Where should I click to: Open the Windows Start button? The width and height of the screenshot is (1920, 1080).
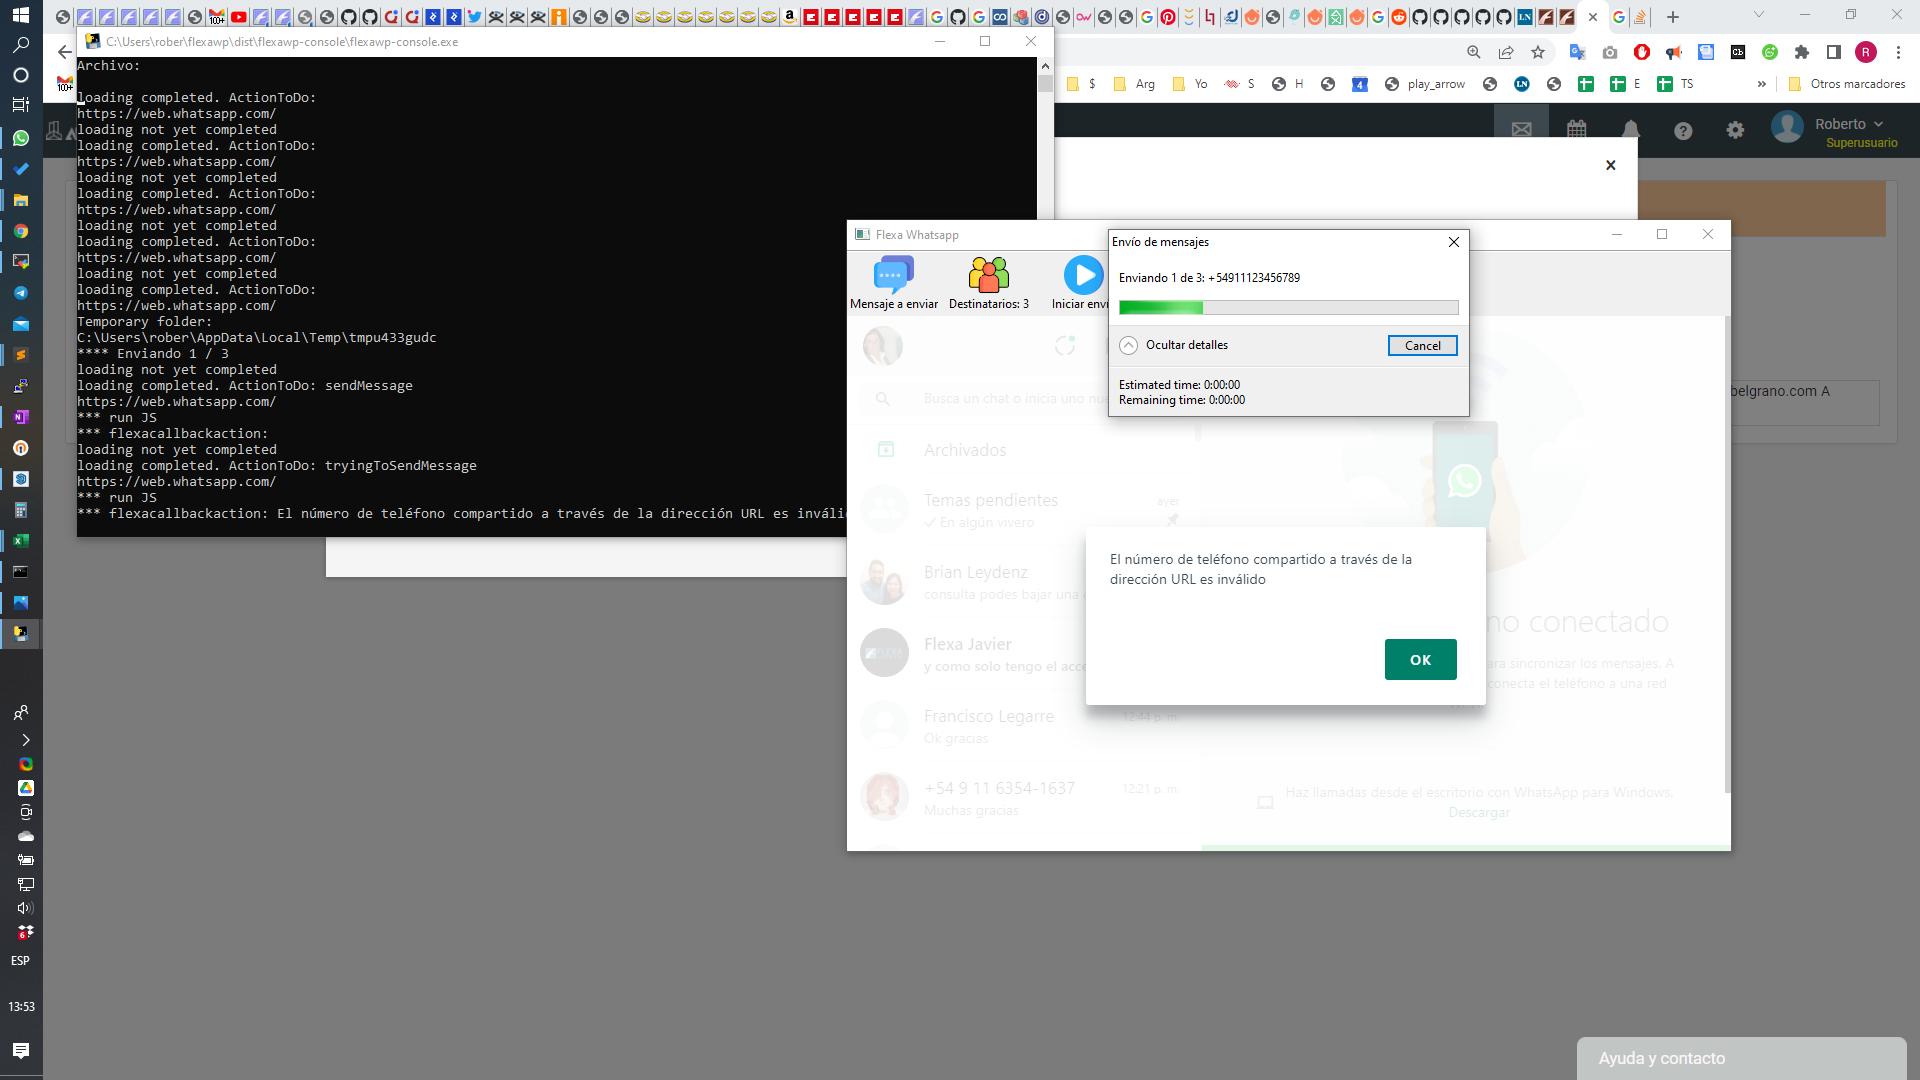[x=20, y=15]
